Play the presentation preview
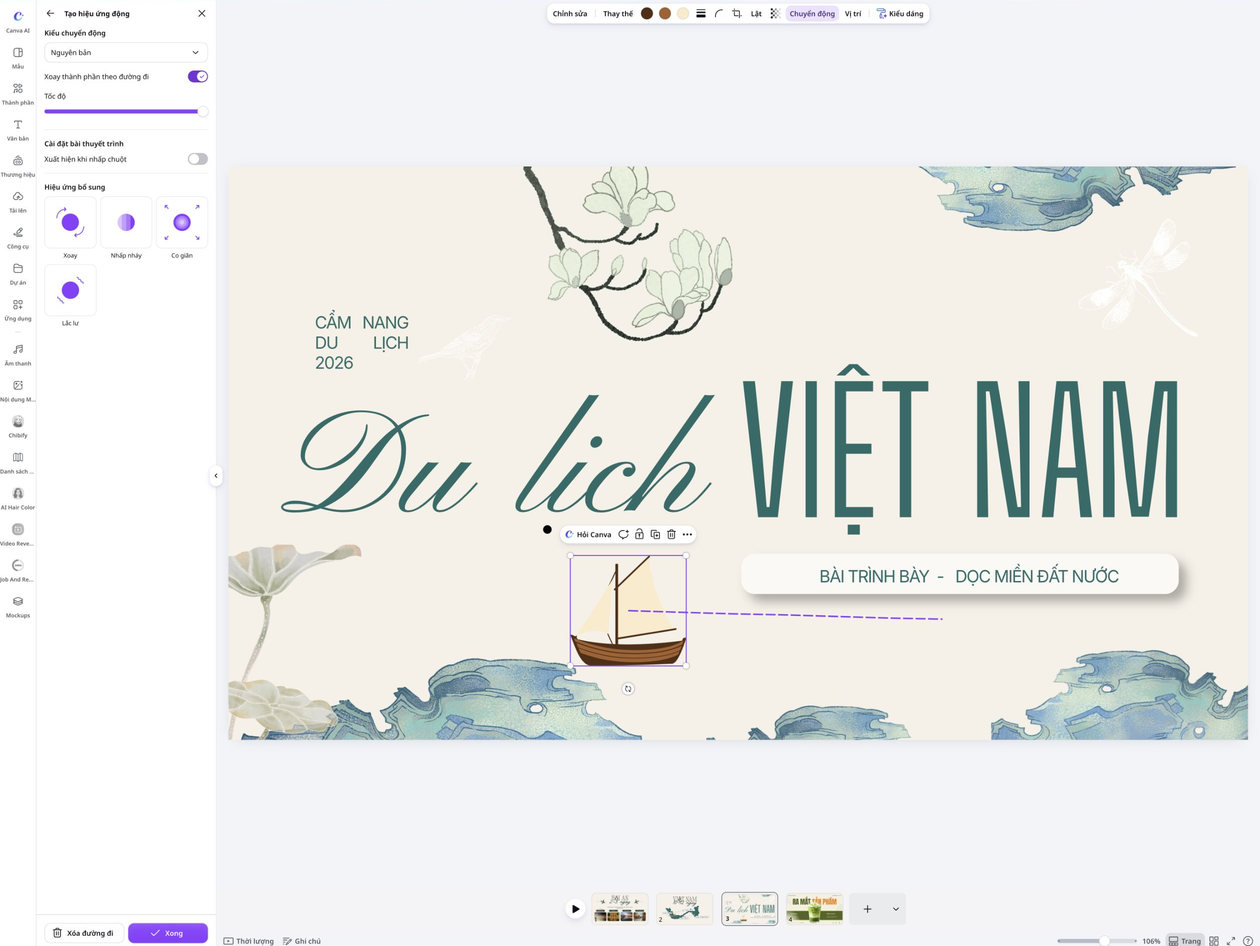The image size is (1260, 946). click(x=575, y=909)
